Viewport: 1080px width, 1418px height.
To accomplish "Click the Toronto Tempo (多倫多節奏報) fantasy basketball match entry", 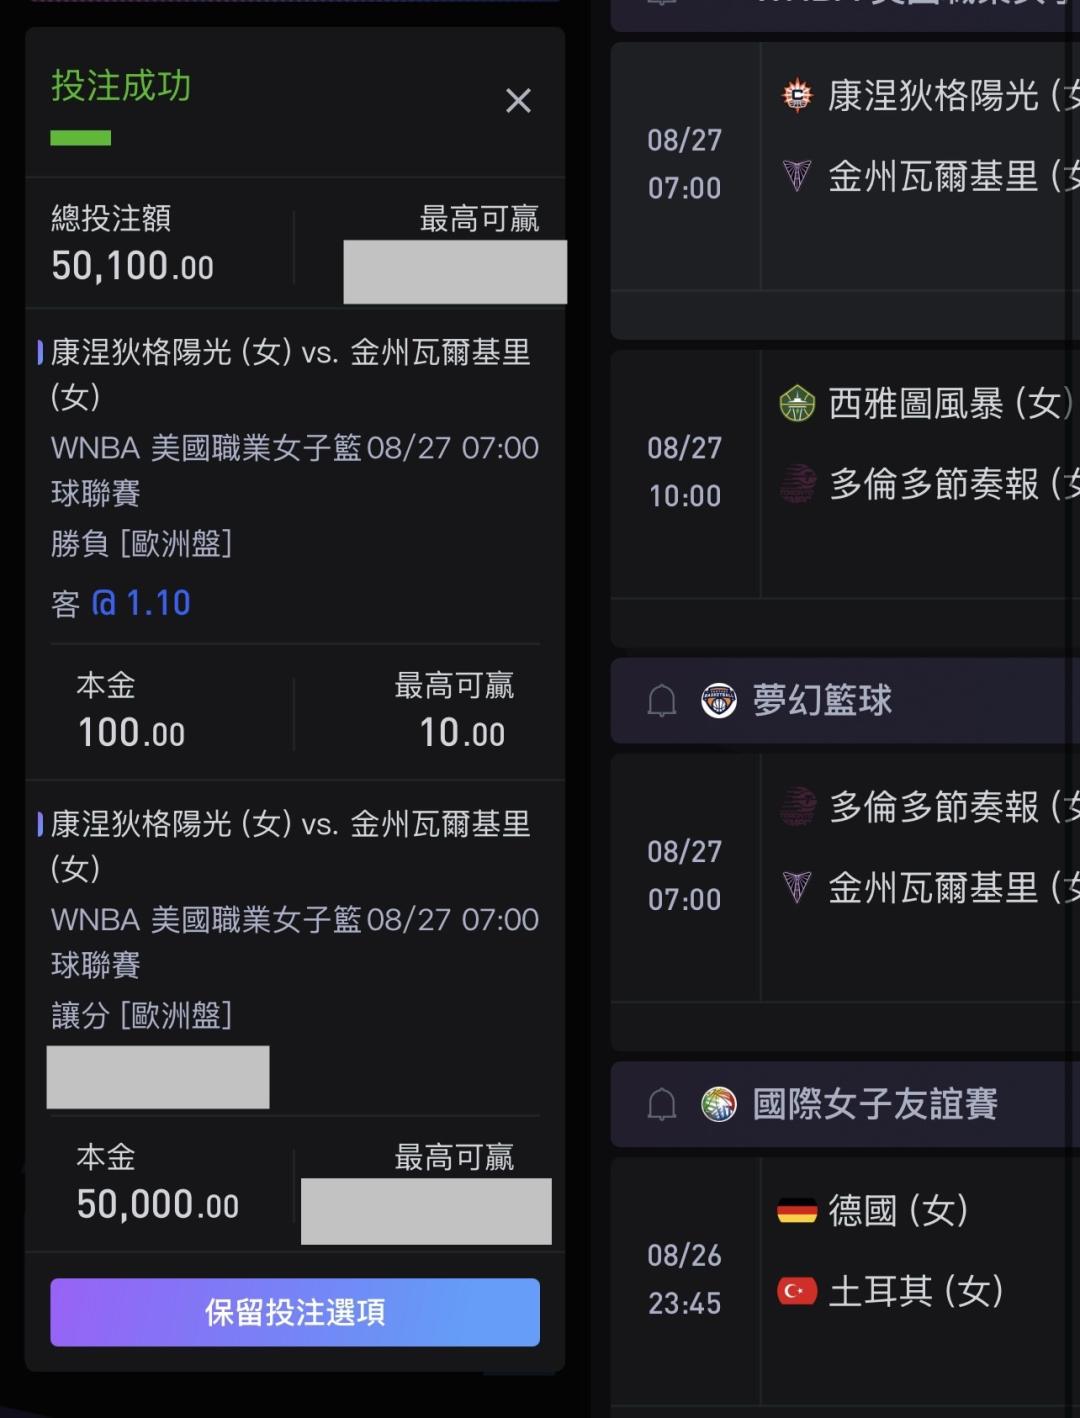I will coord(845,877).
